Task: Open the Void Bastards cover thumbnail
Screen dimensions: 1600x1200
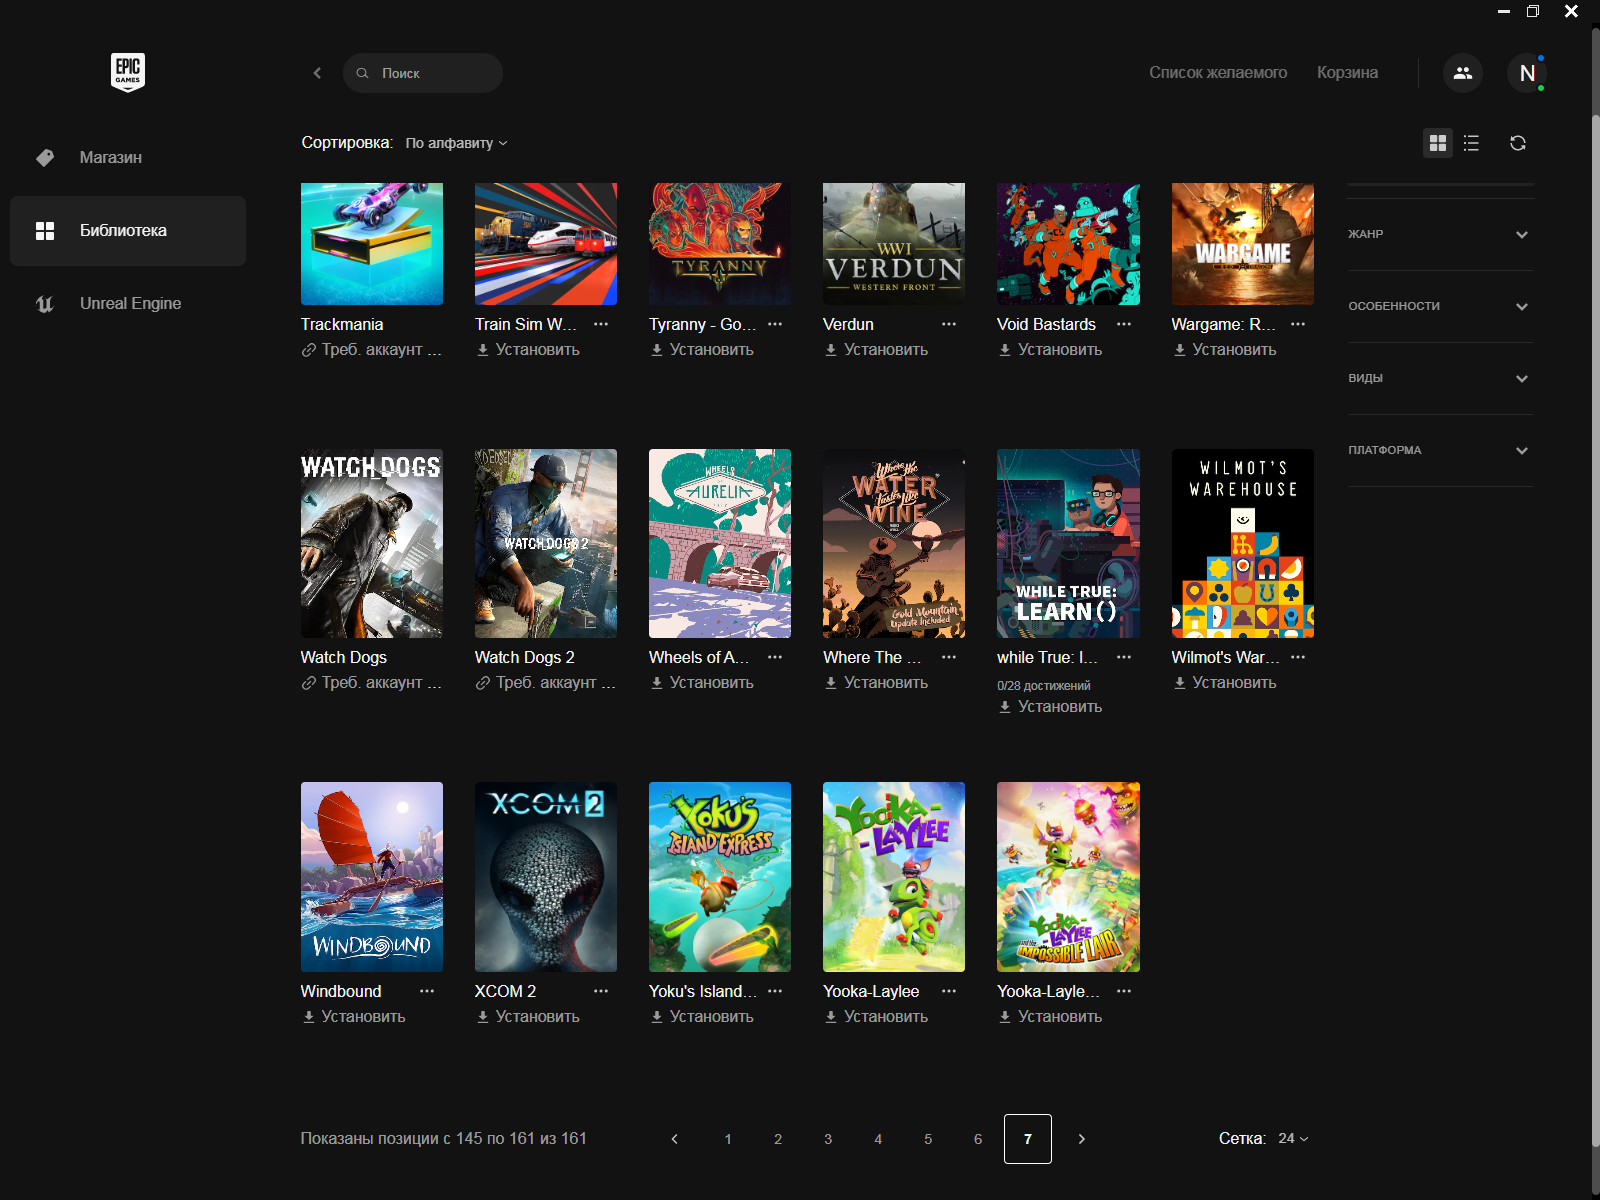Action: pyautogui.click(x=1068, y=244)
